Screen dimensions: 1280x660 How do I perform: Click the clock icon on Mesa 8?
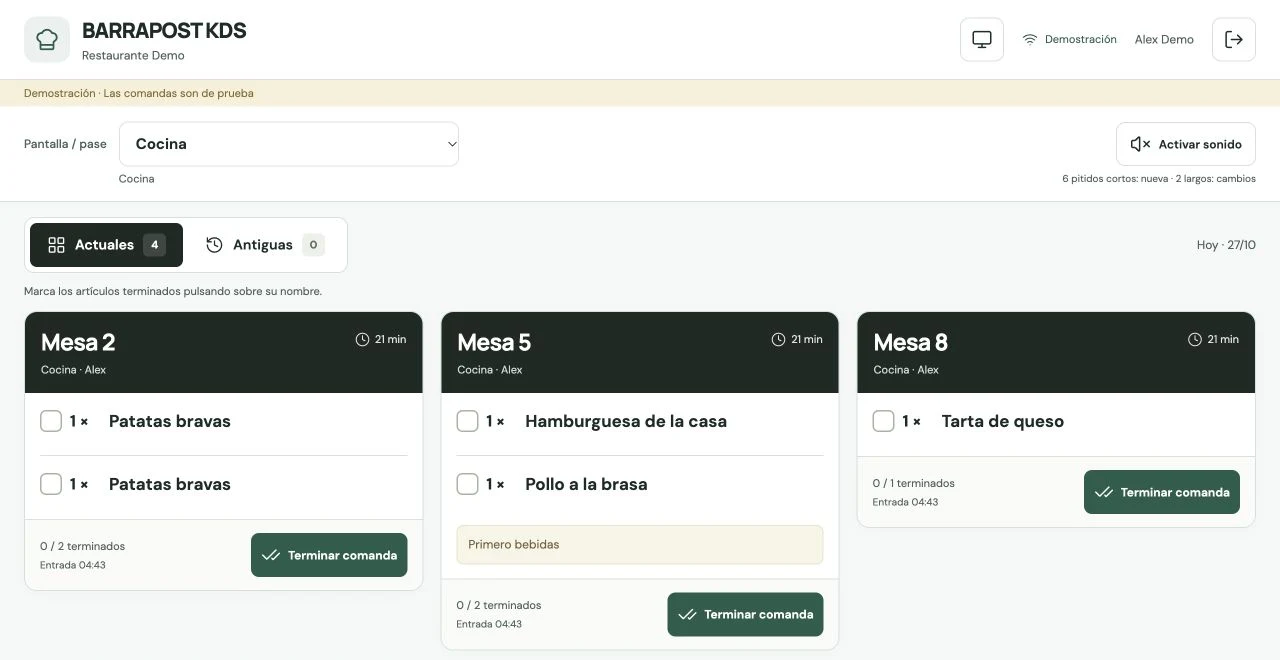pos(1195,340)
